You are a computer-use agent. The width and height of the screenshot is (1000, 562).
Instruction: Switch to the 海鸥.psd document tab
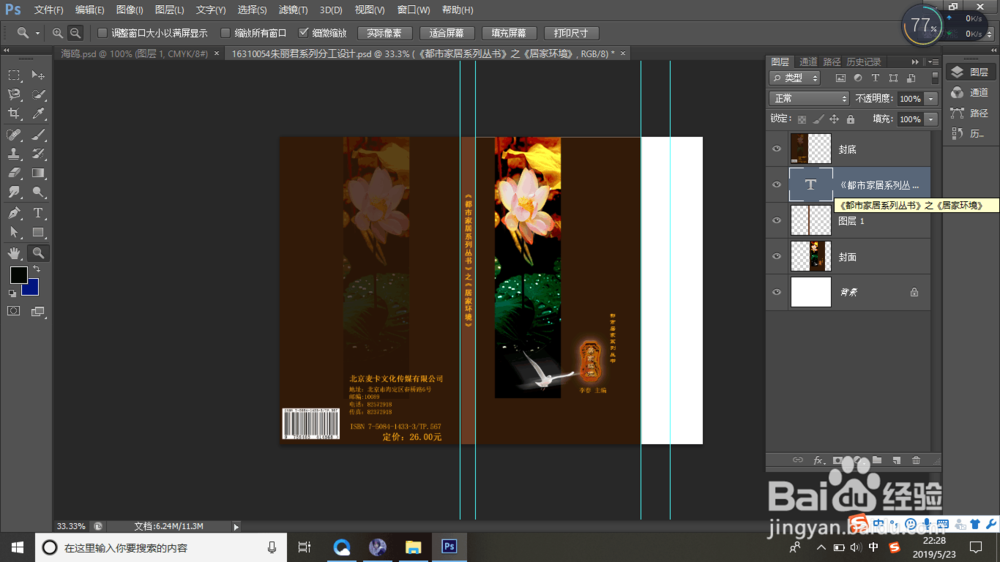tap(134, 54)
